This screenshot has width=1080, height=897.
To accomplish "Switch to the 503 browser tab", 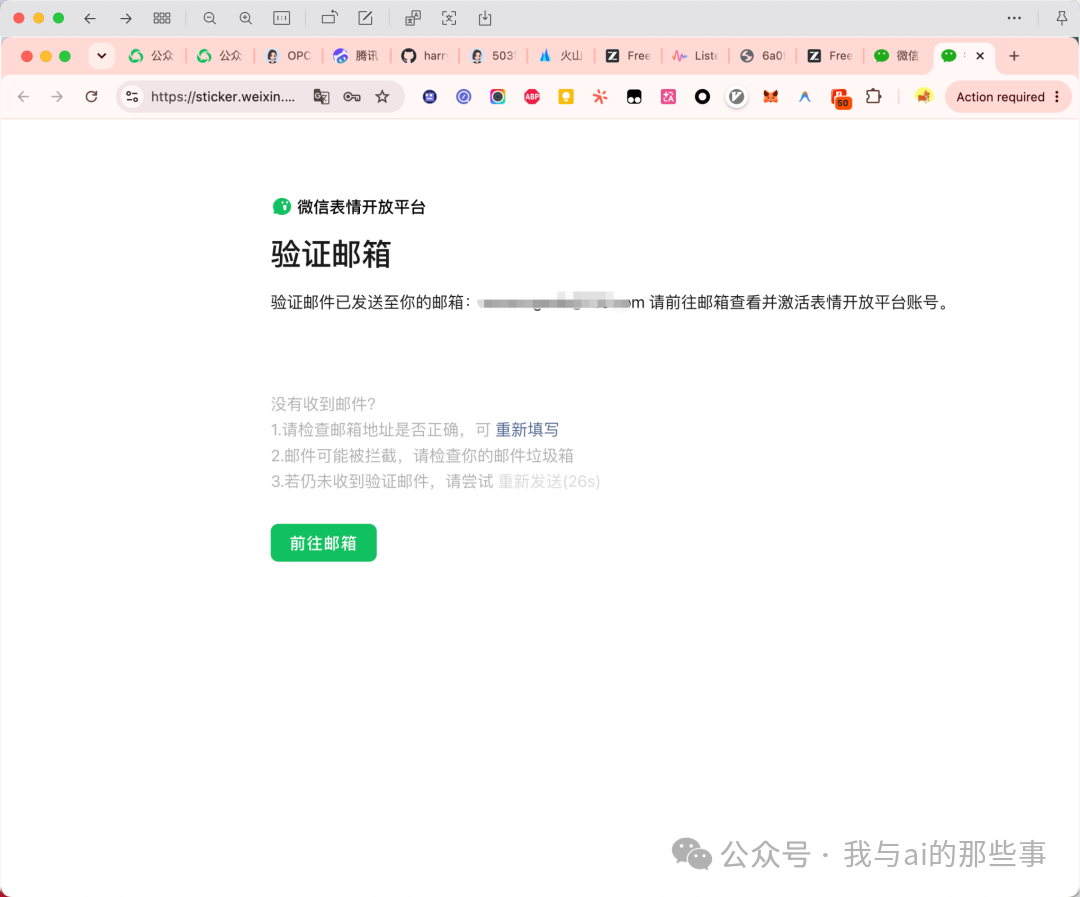I will click(x=492, y=56).
